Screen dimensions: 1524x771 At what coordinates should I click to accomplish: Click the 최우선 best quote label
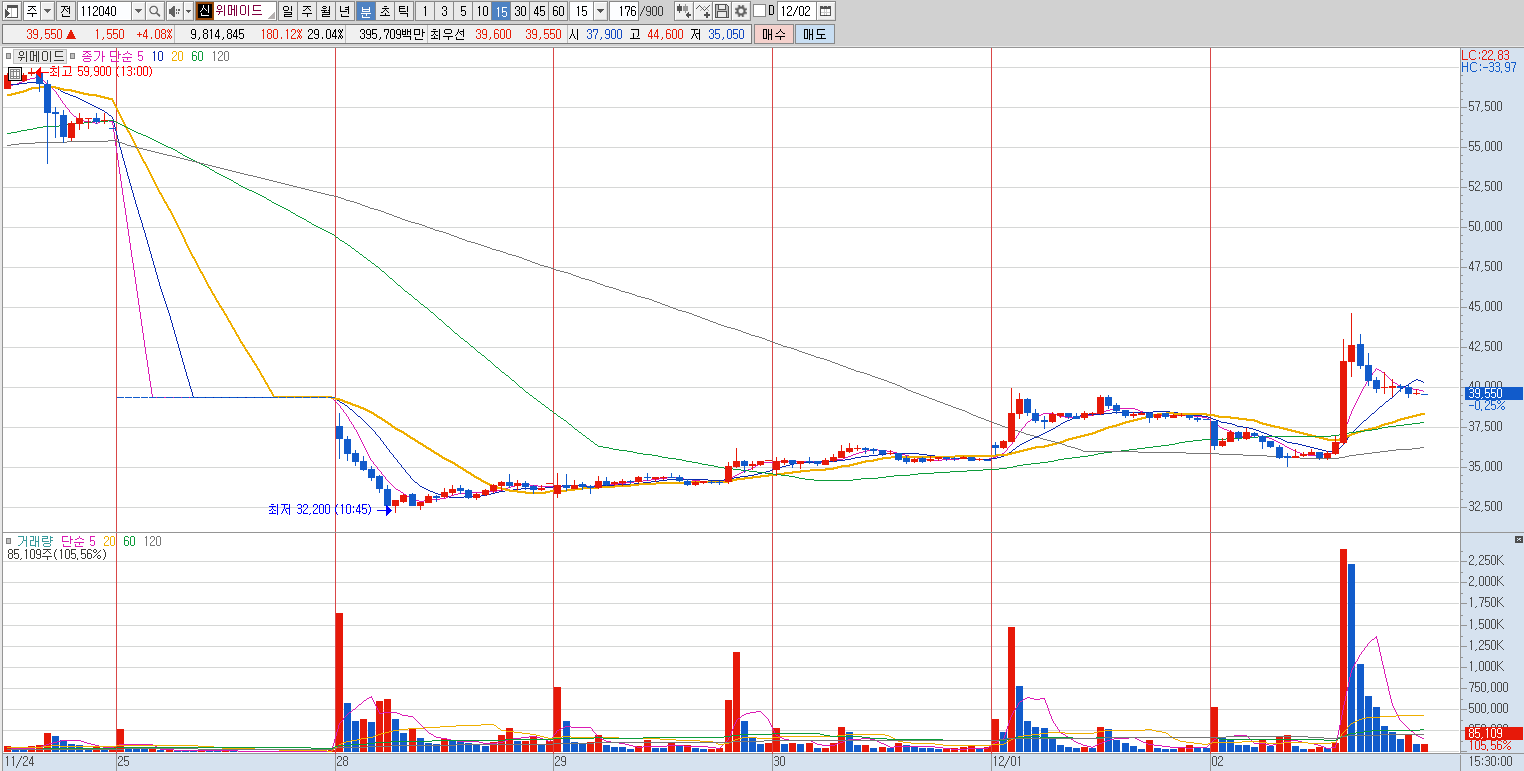pyautogui.click(x=446, y=34)
